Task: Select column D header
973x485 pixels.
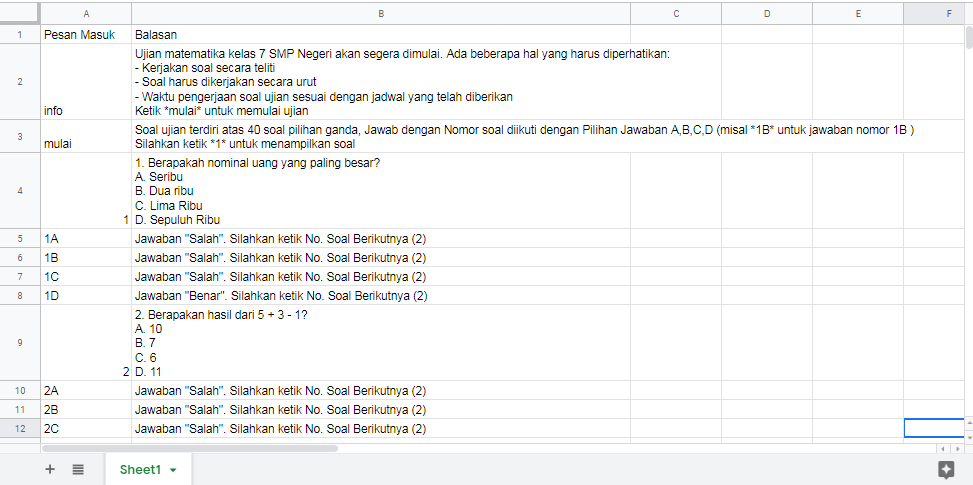Action: 767,13
